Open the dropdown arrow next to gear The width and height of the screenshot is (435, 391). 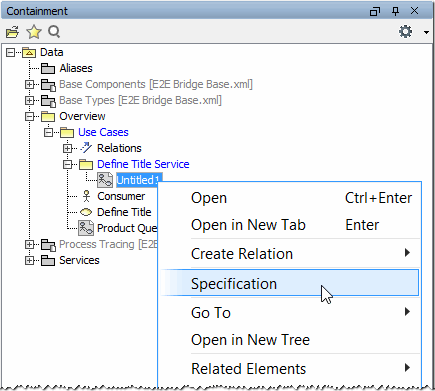click(426, 32)
